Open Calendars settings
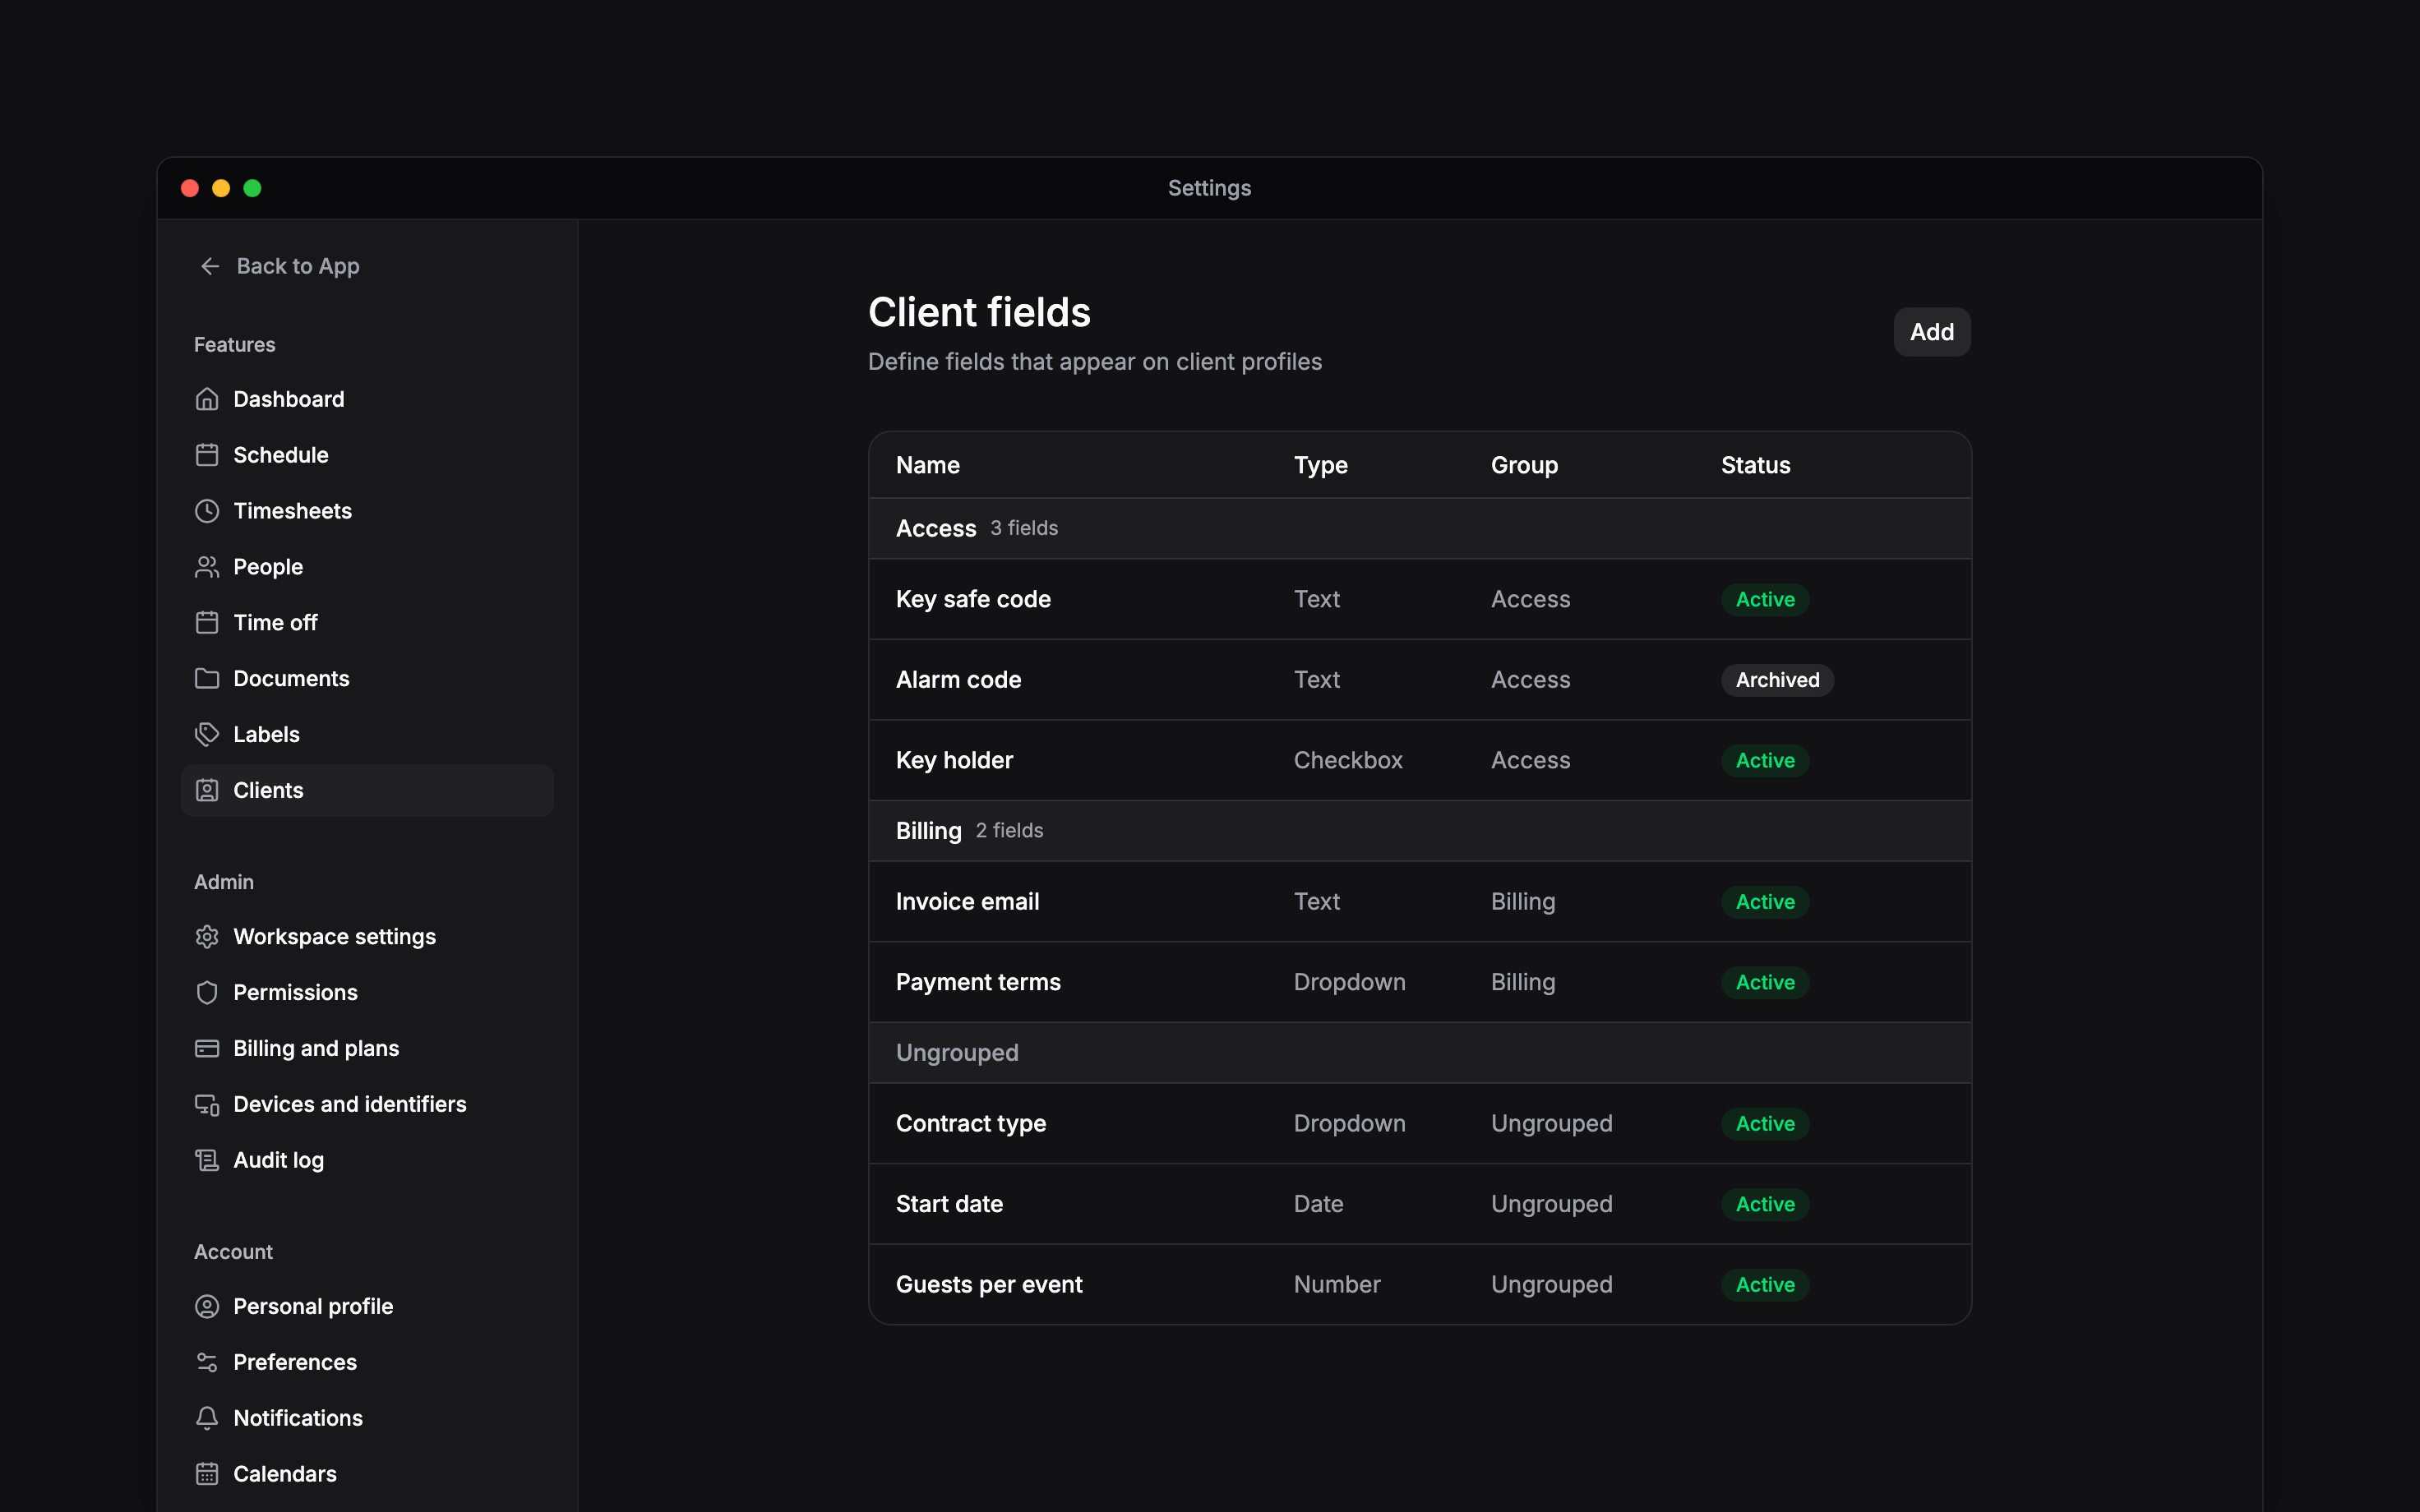This screenshot has height=1512, width=2420. pos(367,1475)
